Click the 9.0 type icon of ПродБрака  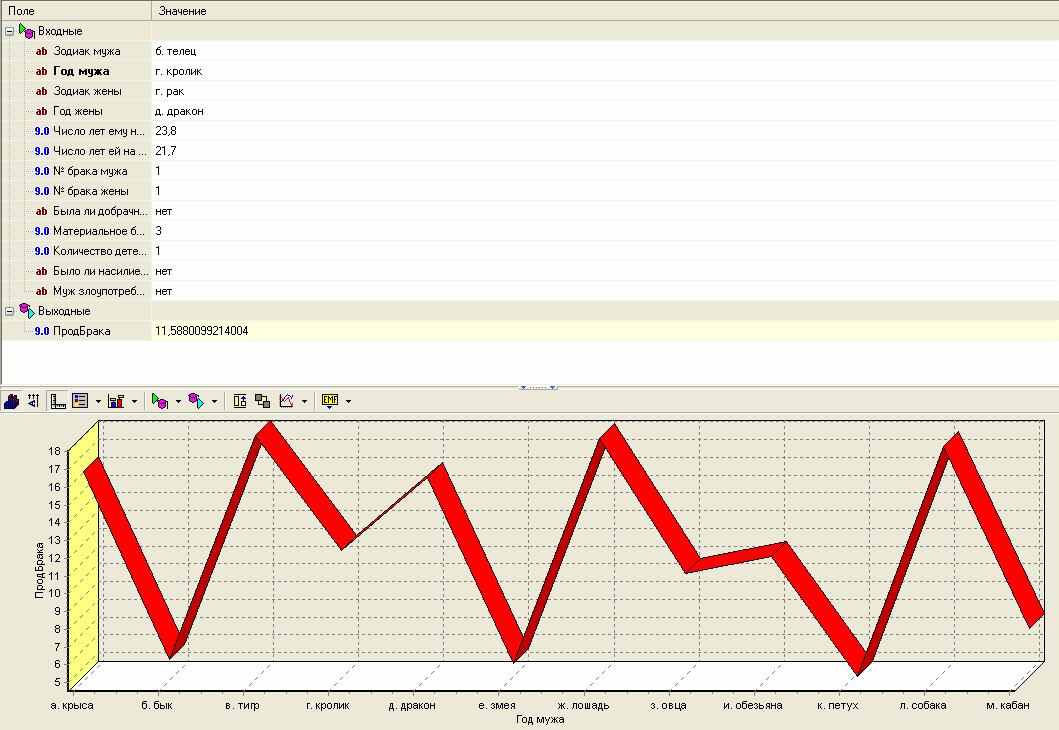coord(42,332)
